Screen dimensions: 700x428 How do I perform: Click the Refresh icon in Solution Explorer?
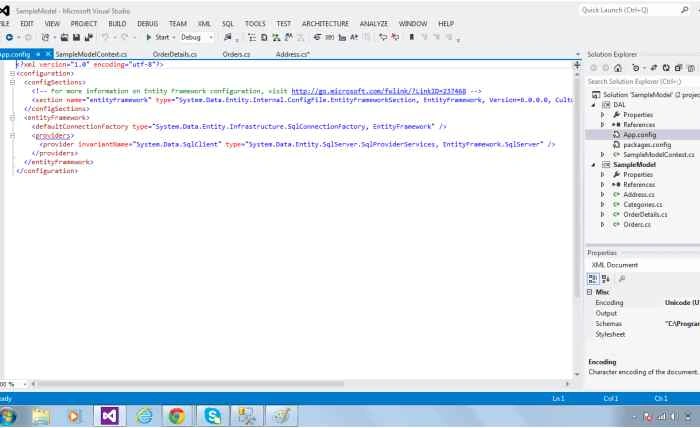pyautogui.click(x=666, y=68)
